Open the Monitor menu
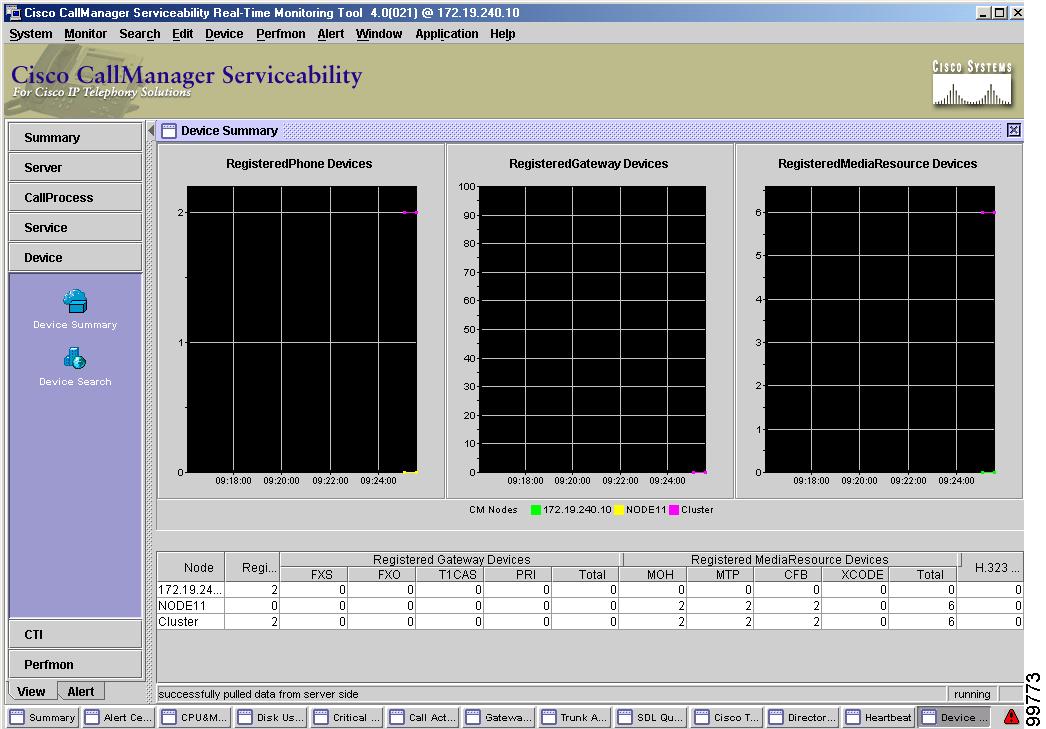1046x729 pixels. click(85, 34)
